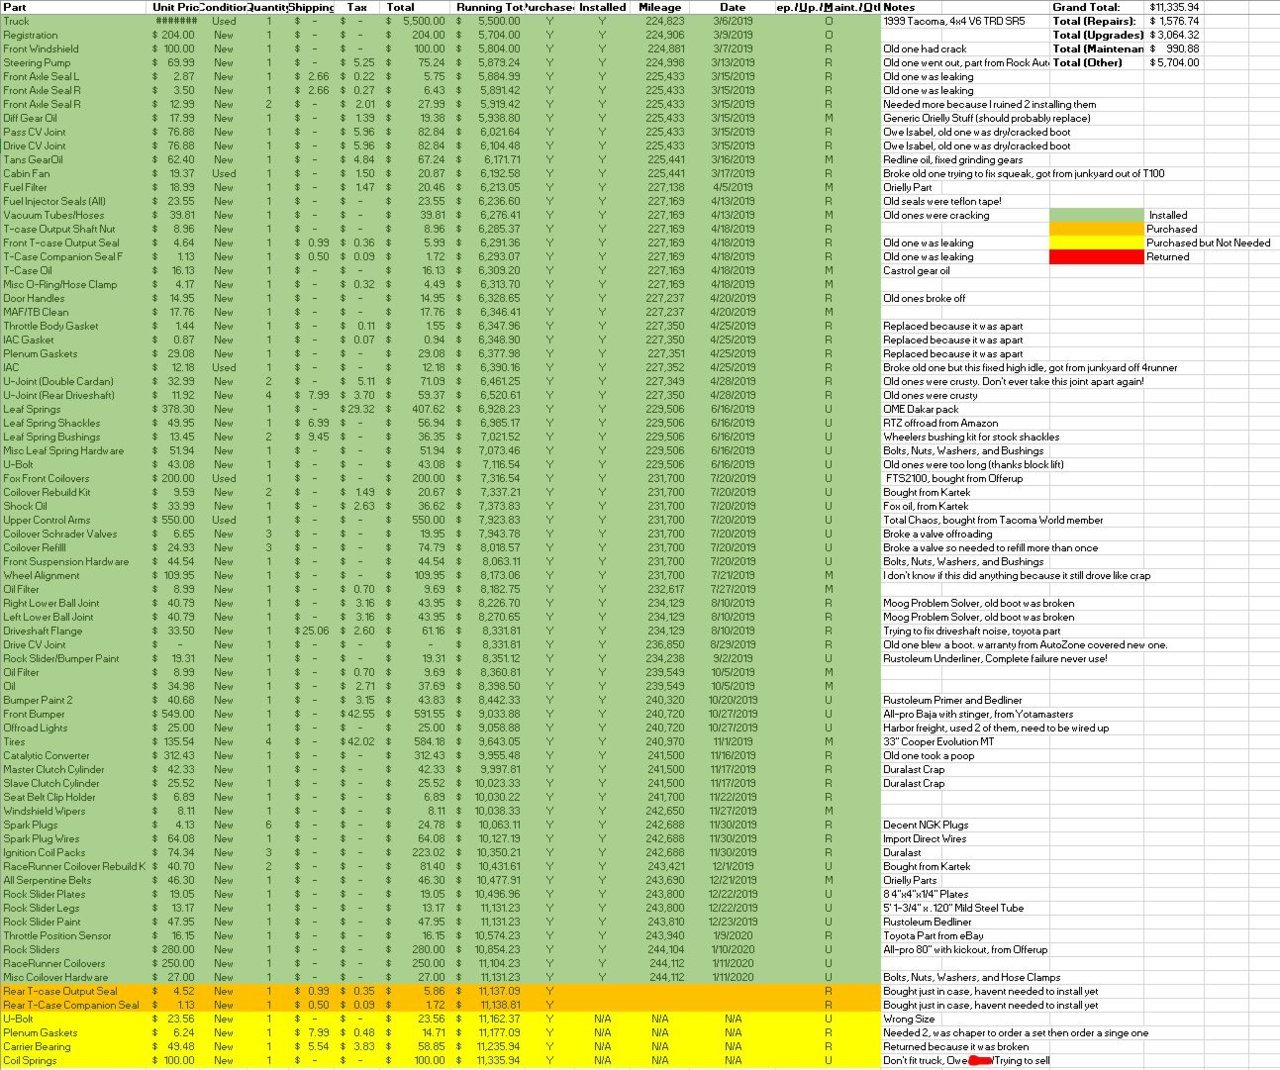Screen dimensions: 1280x1070
Task: Click the 'Date' column header
Action: (x=733, y=7)
